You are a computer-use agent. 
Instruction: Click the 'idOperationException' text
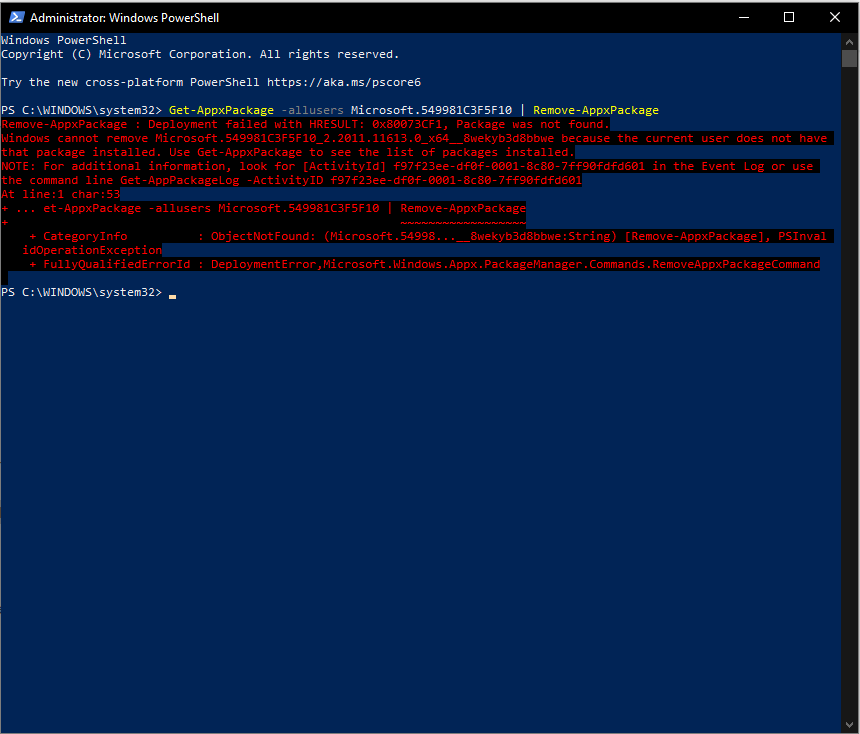tap(92, 250)
